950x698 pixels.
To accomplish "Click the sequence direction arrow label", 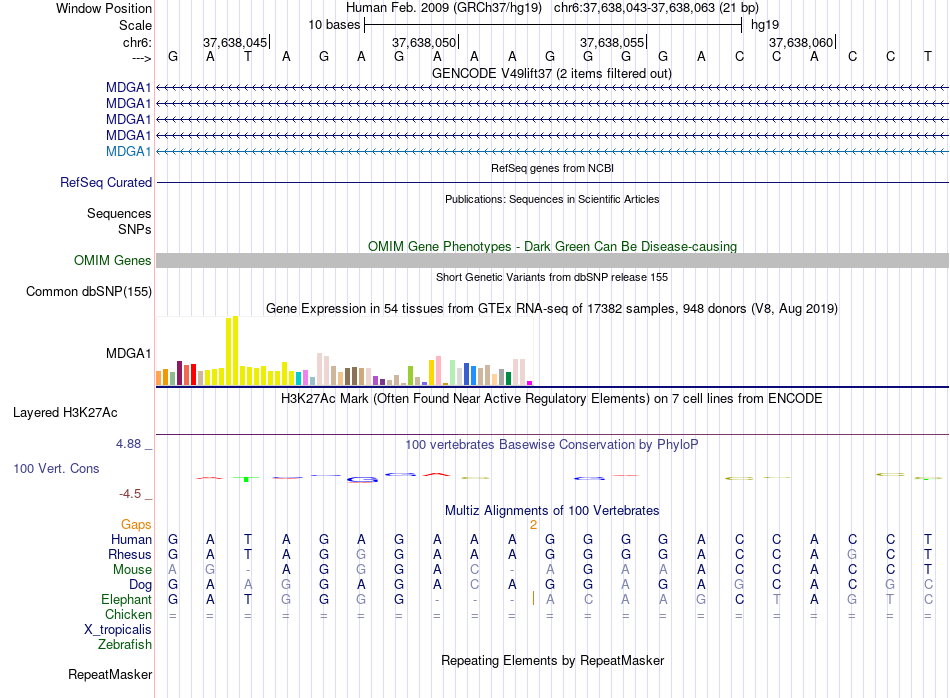I will tap(142, 58).
